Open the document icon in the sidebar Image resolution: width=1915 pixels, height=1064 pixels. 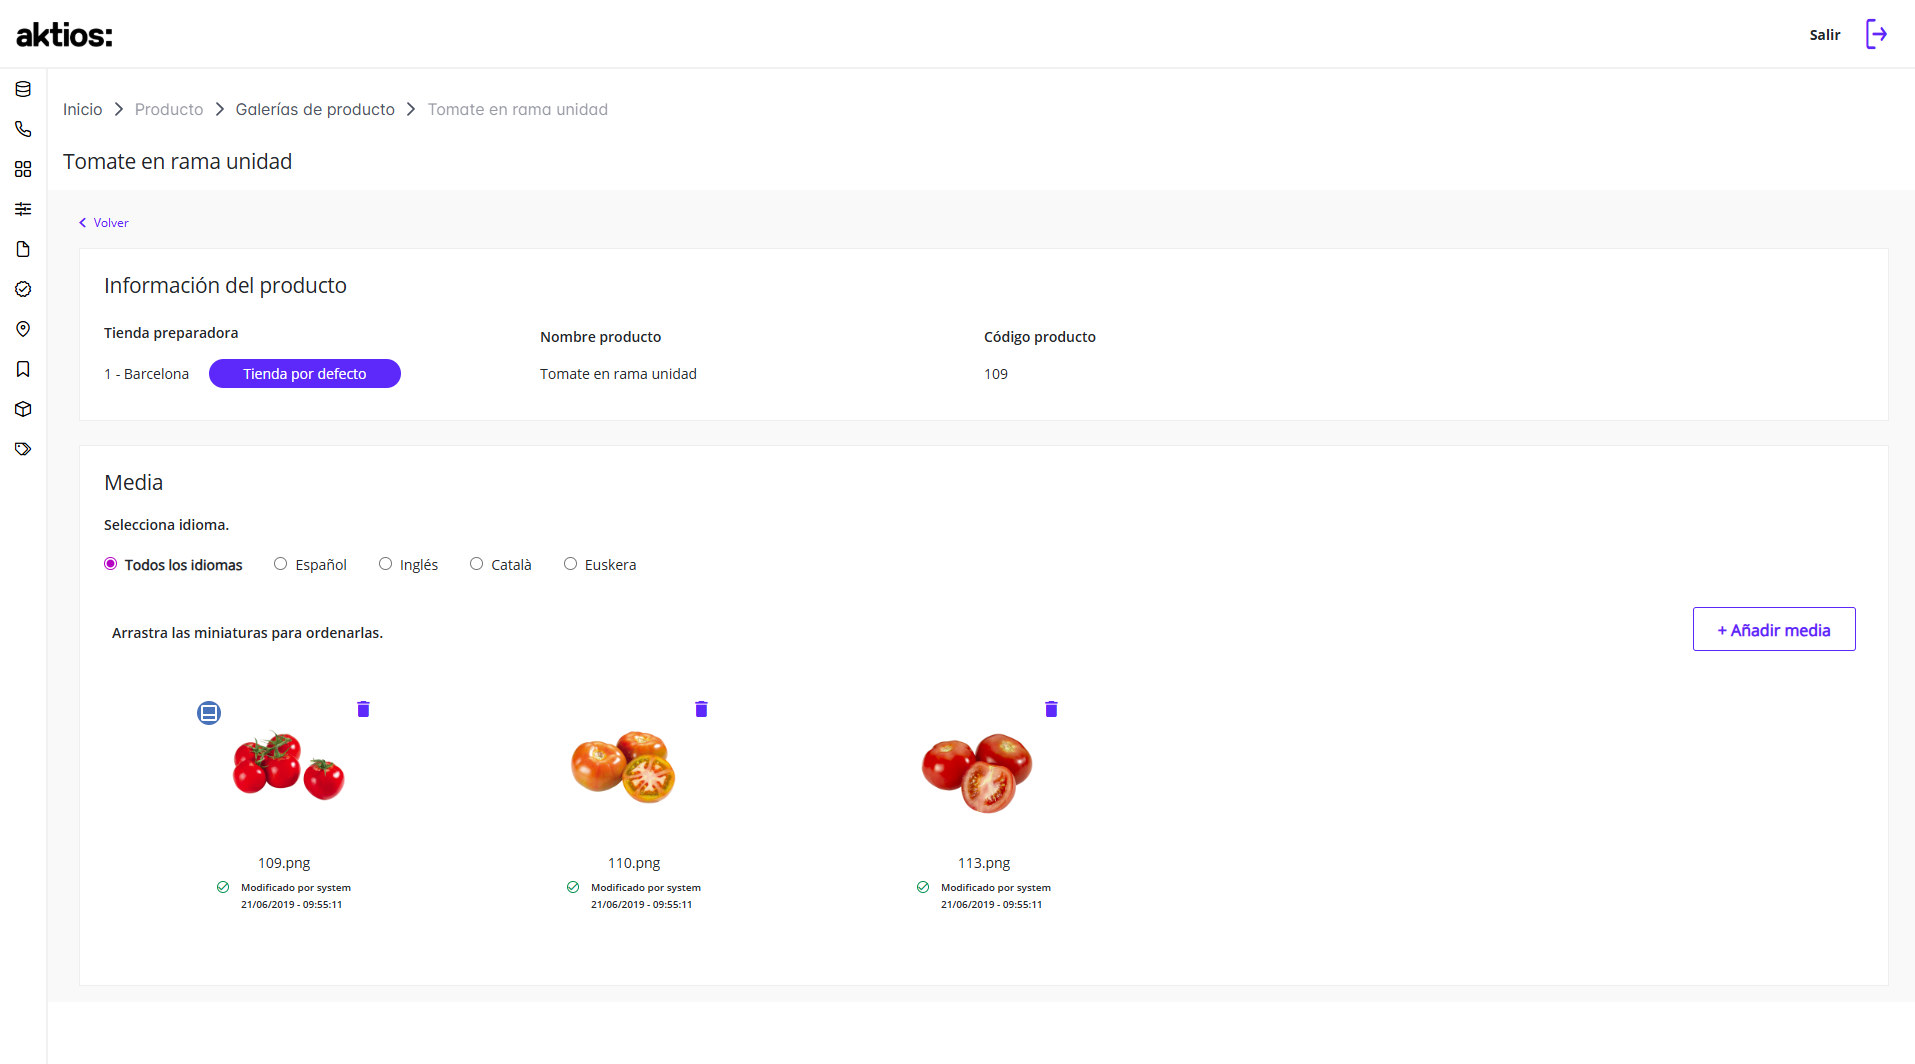pos(23,249)
